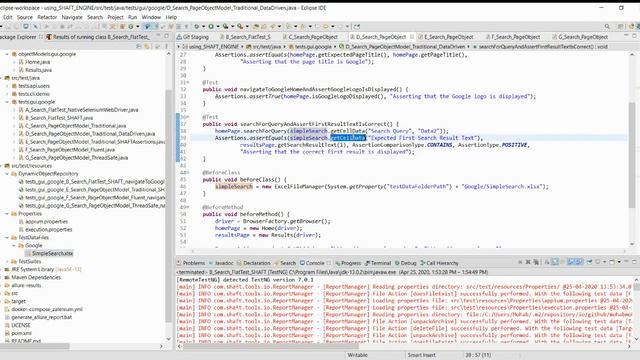Switch to the Git Staging tab
The image size is (640, 360).
pos(192,37)
